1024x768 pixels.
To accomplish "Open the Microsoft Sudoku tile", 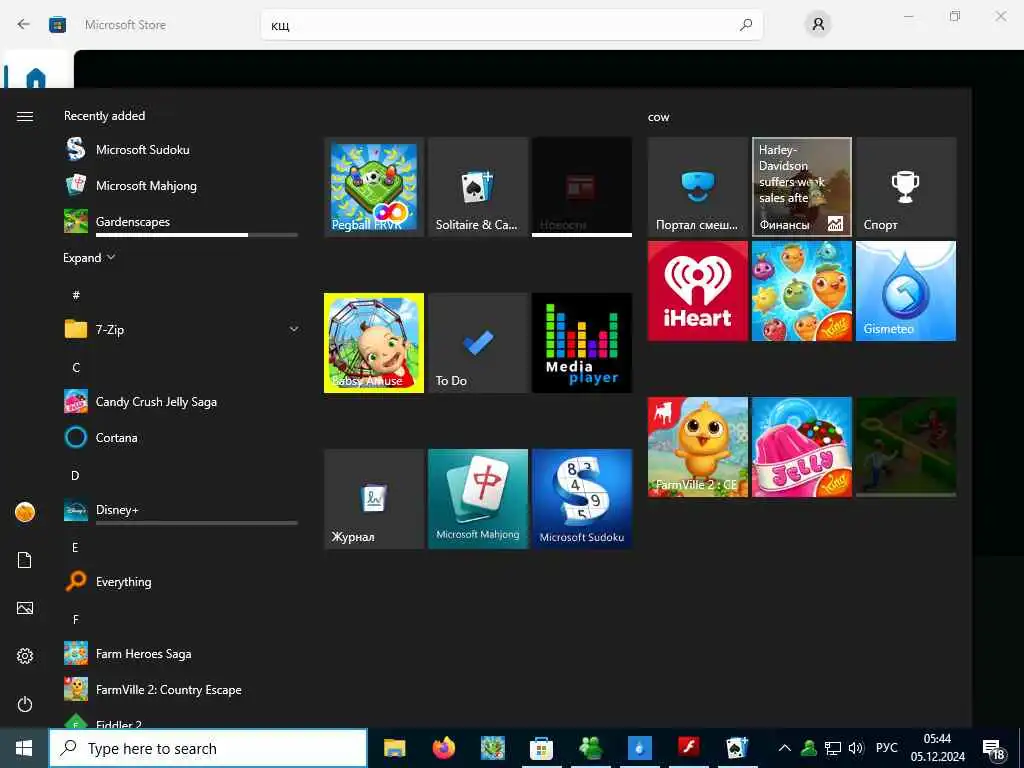I will tap(581, 499).
